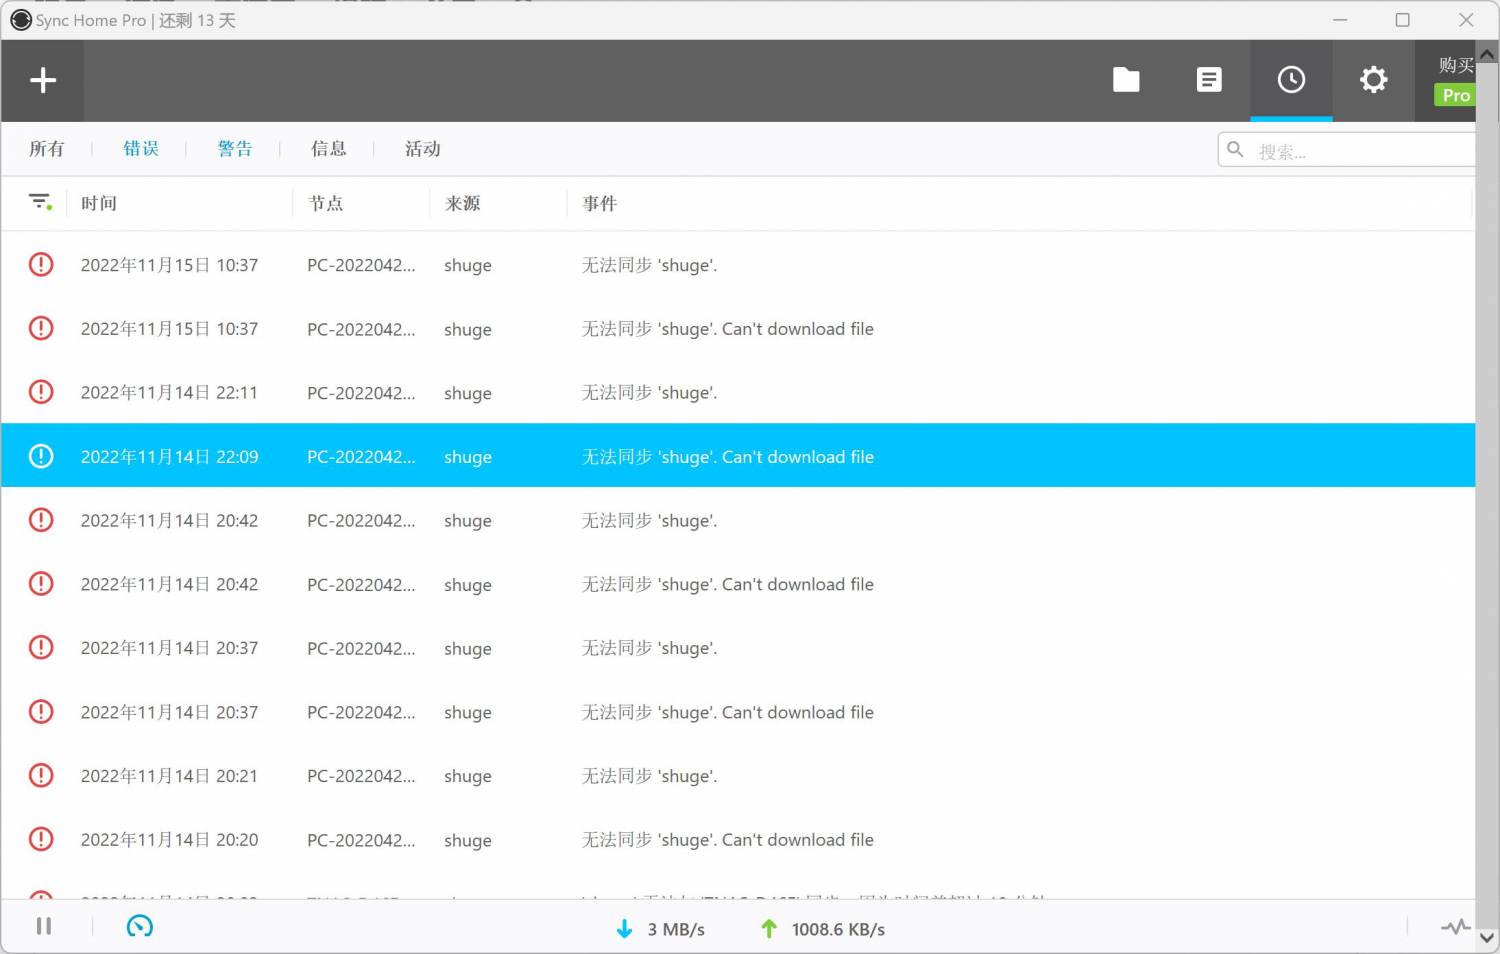Open the history clock icon
This screenshot has width=1500, height=954.
click(1291, 80)
